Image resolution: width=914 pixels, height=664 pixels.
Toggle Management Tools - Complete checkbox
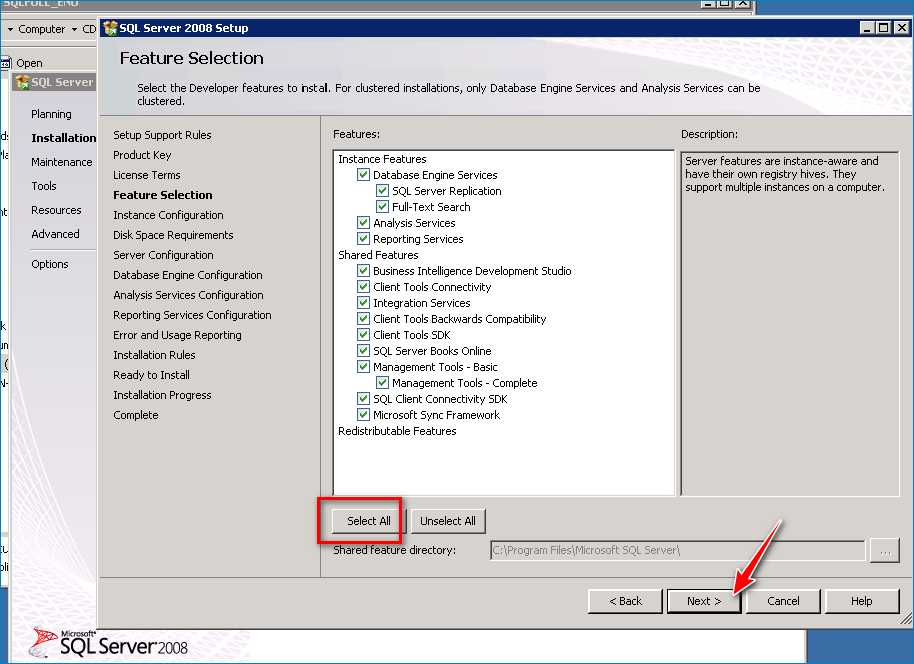382,382
